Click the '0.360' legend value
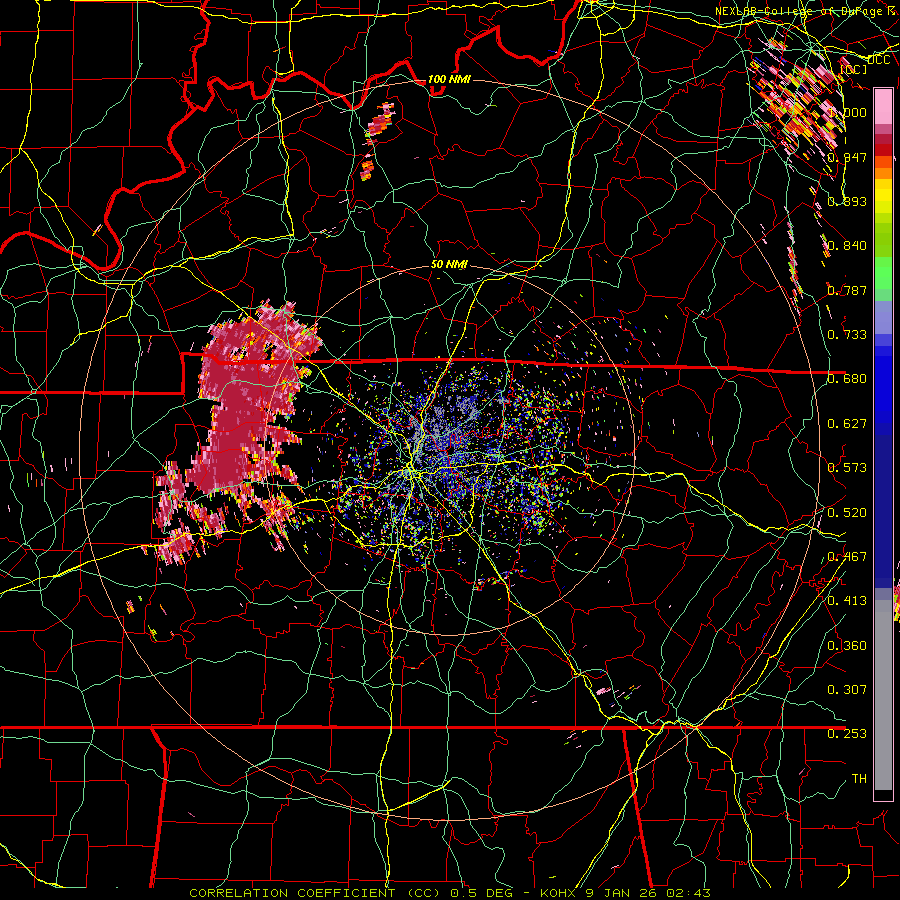 [x=847, y=646]
